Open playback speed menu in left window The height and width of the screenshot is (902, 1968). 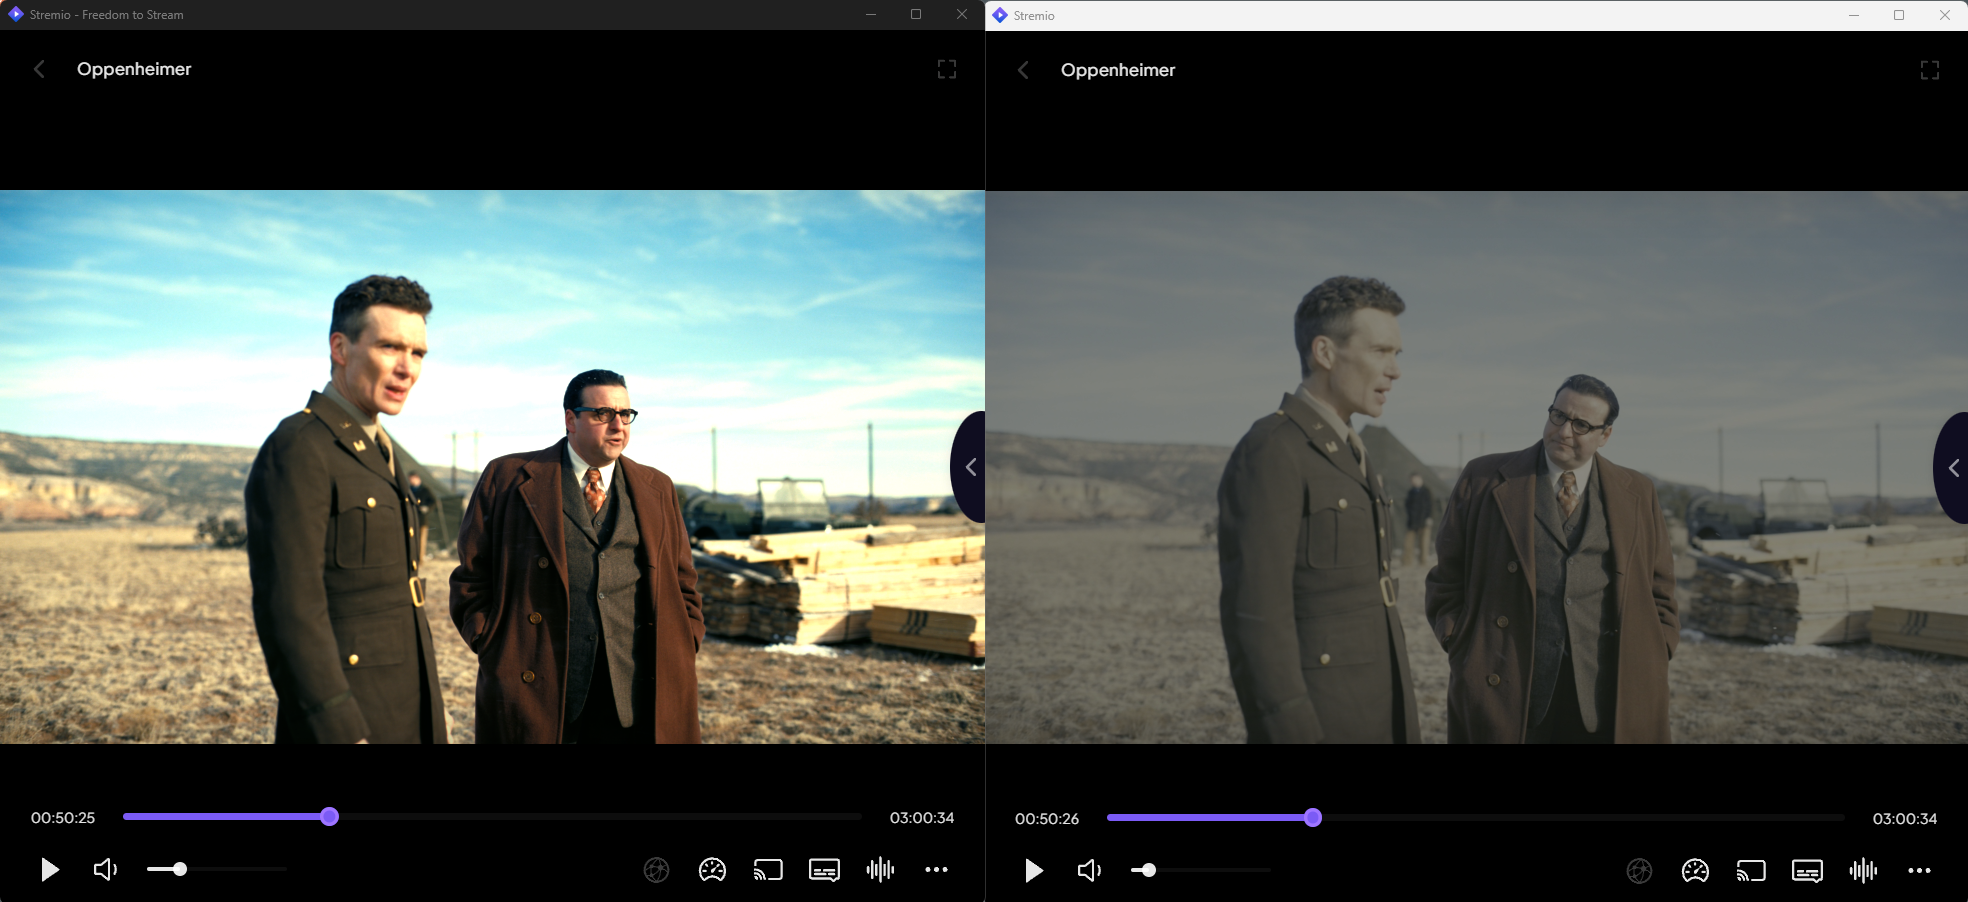point(712,870)
